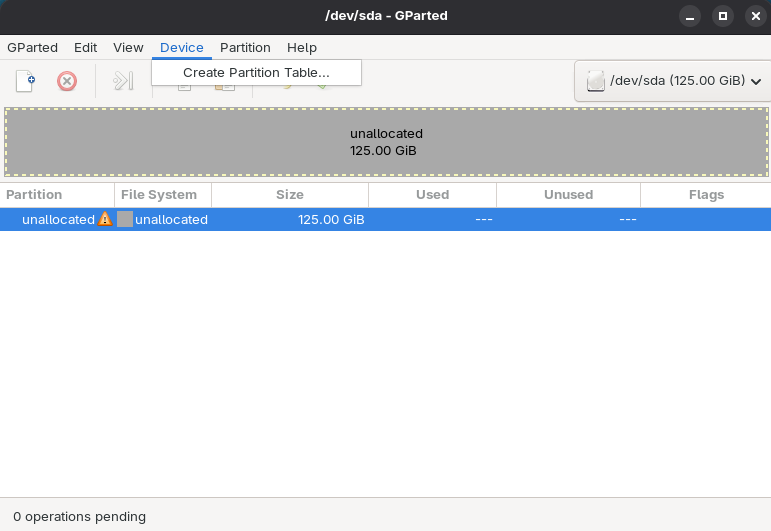Click the red Delete partition icon
The width and height of the screenshot is (771, 531).
click(x=67, y=81)
